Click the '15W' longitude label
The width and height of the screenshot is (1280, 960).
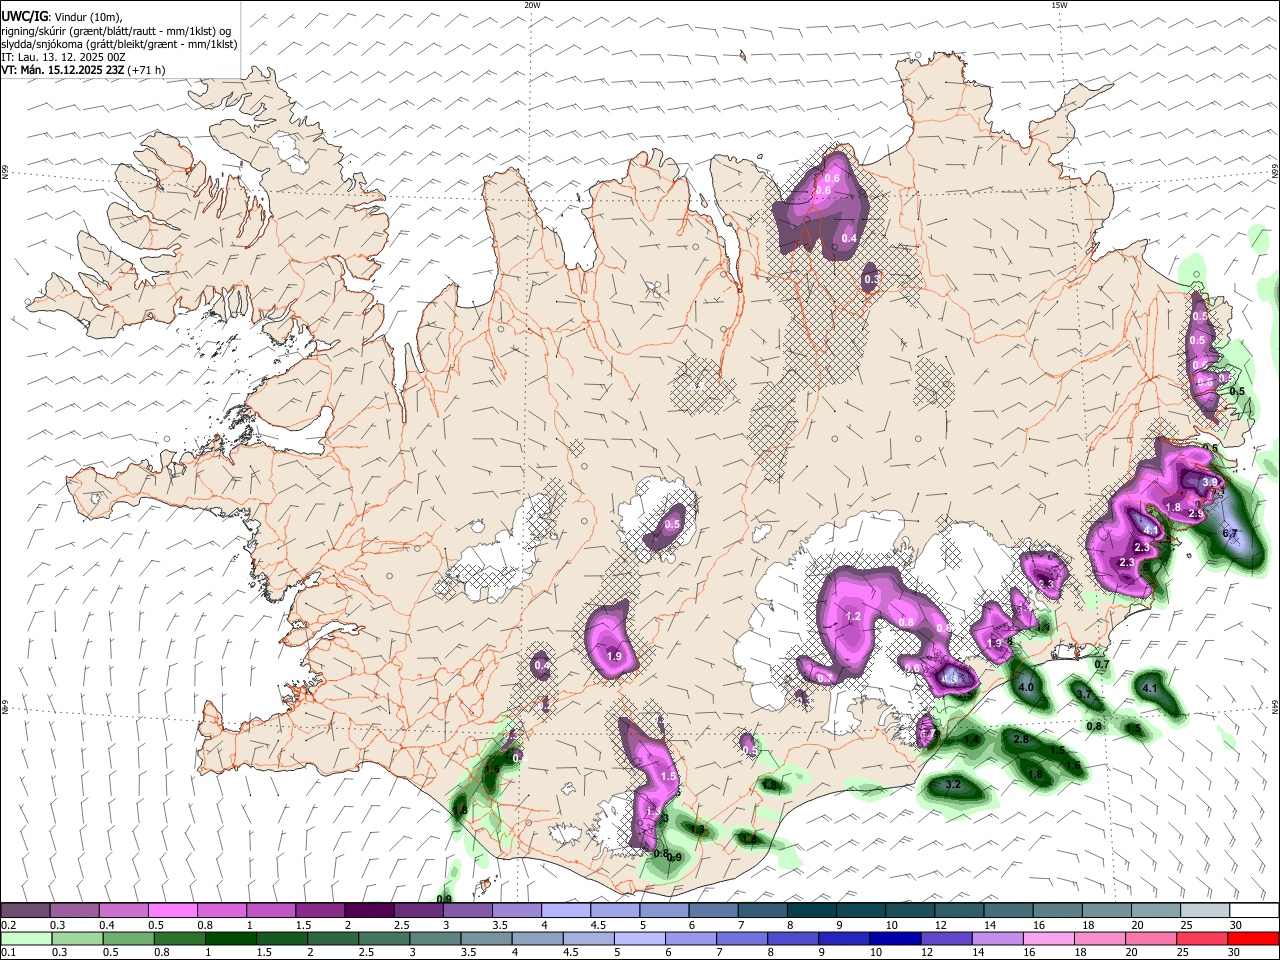[1059, 5]
